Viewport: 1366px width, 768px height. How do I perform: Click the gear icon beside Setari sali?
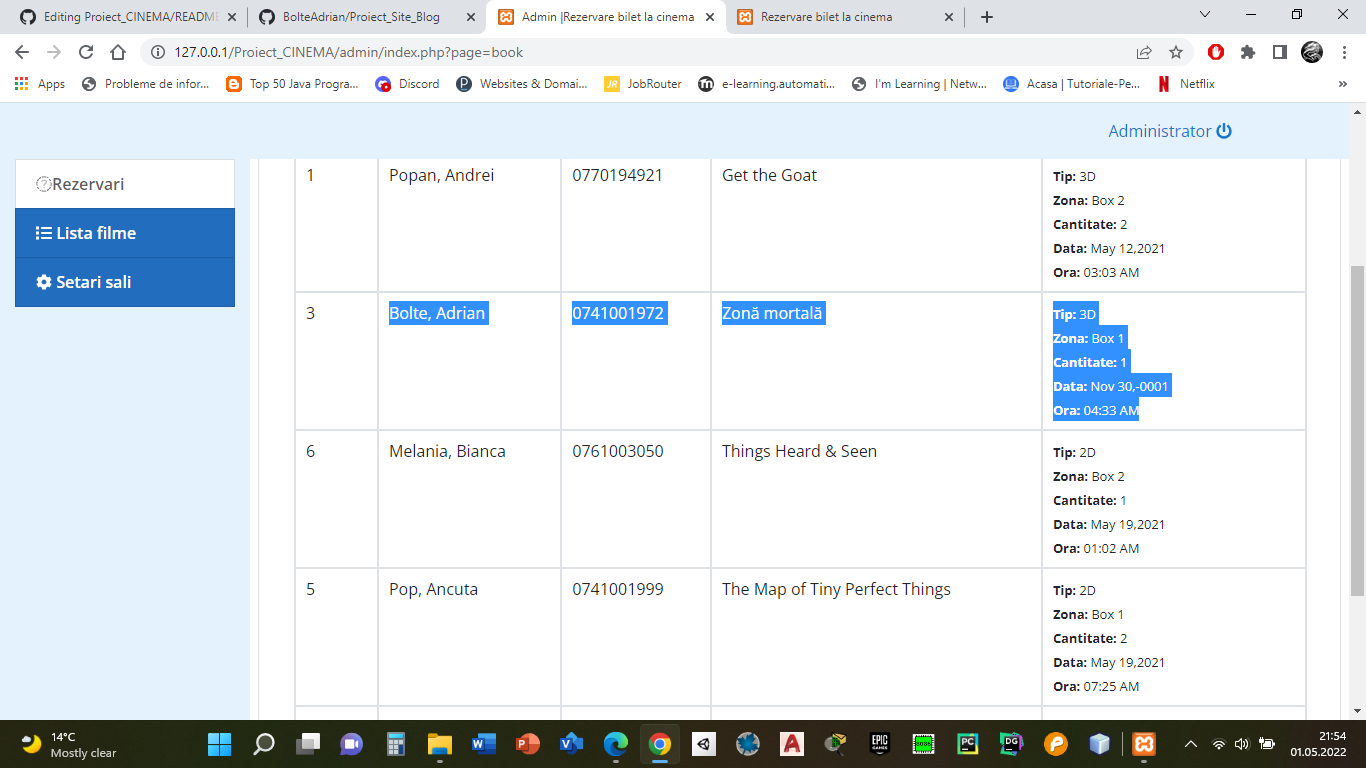tap(44, 282)
